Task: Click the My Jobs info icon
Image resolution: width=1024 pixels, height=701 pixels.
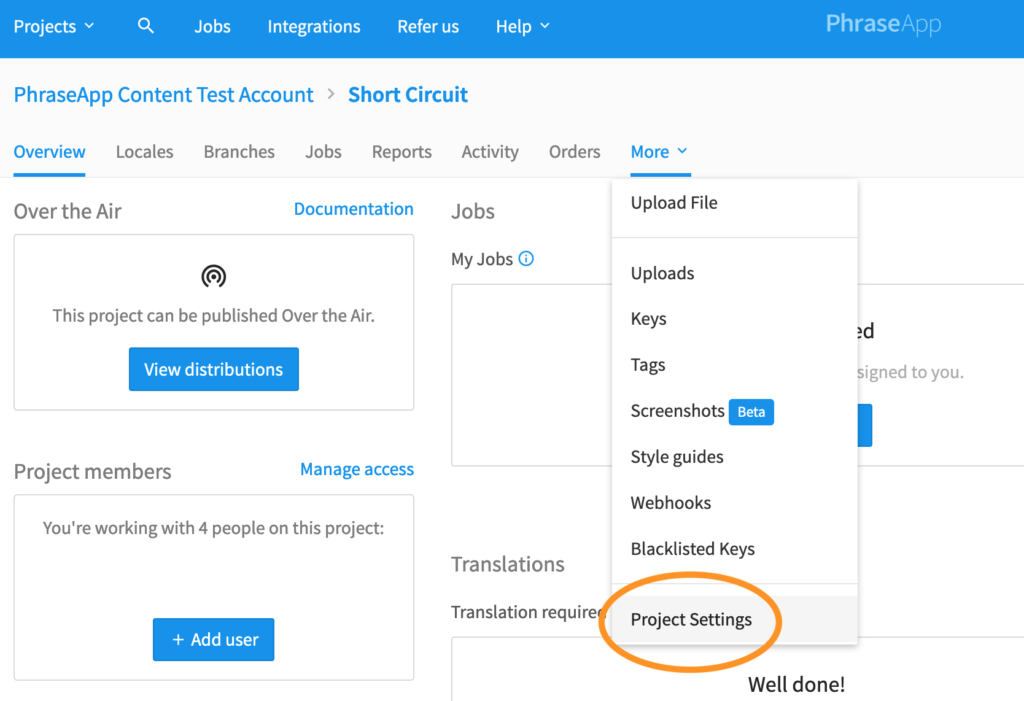Action: [526, 259]
